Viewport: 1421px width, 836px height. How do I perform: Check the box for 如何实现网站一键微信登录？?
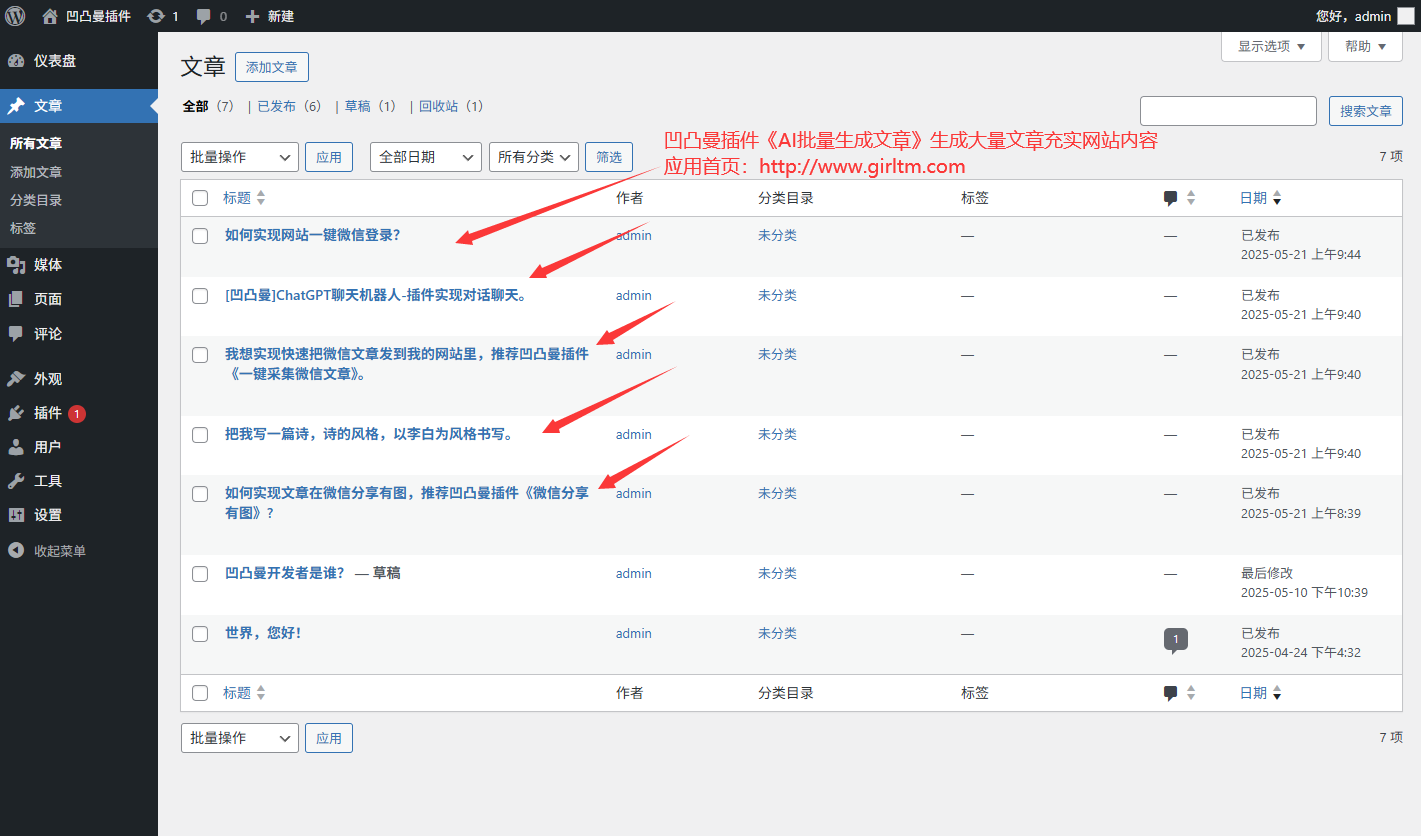200,236
